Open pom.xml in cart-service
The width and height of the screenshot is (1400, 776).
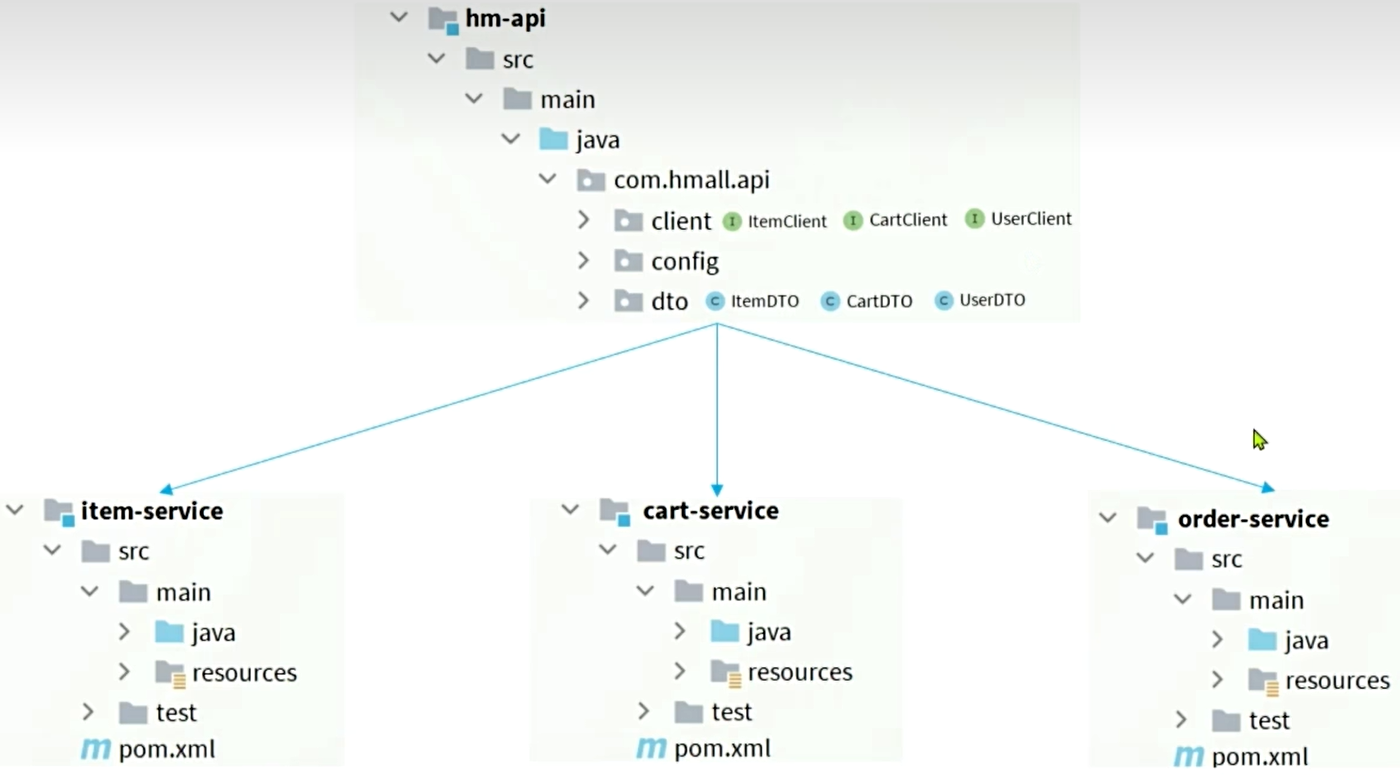pos(722,748)
